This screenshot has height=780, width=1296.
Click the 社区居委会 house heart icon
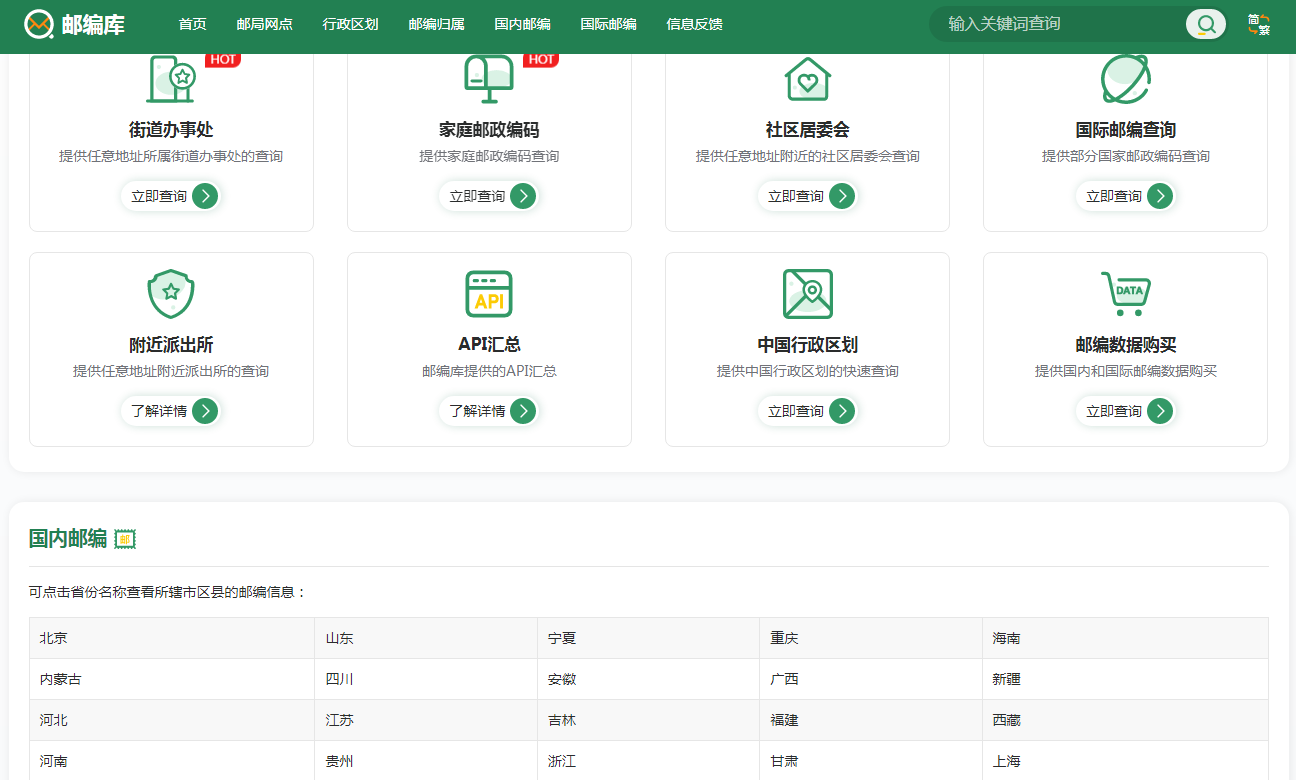[x=807, y=79]
